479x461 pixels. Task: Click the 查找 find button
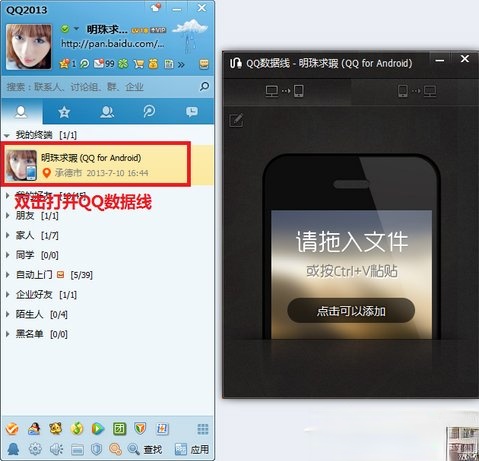pyautogui.click(x=145, y=450)
